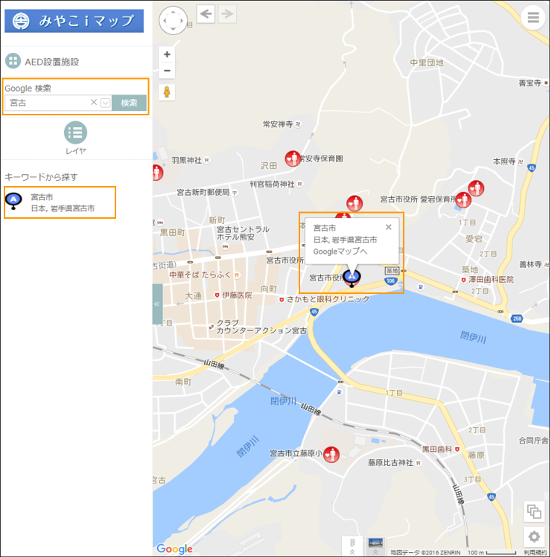Click the 利用規約 terms link
Screen dimensions: 550x557
536,552
